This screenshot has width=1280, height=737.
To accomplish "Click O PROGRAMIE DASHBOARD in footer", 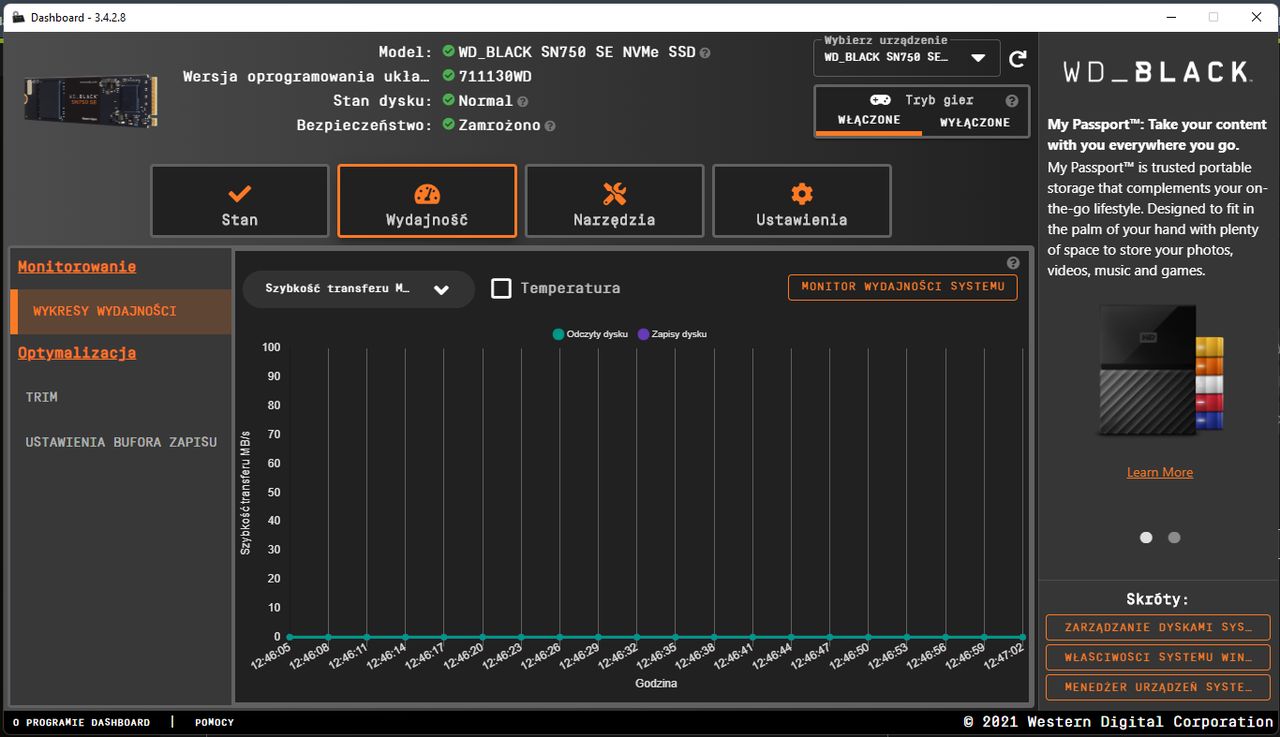I will point(81,722).
